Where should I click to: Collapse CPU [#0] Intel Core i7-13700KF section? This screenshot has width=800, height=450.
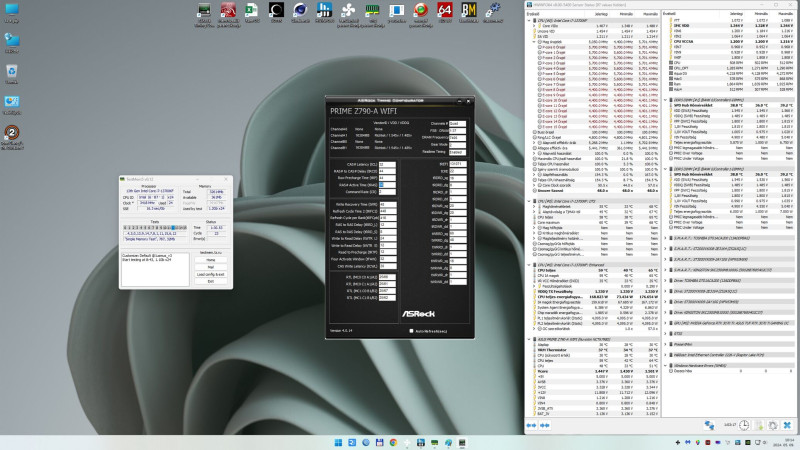tap(529, 20)
